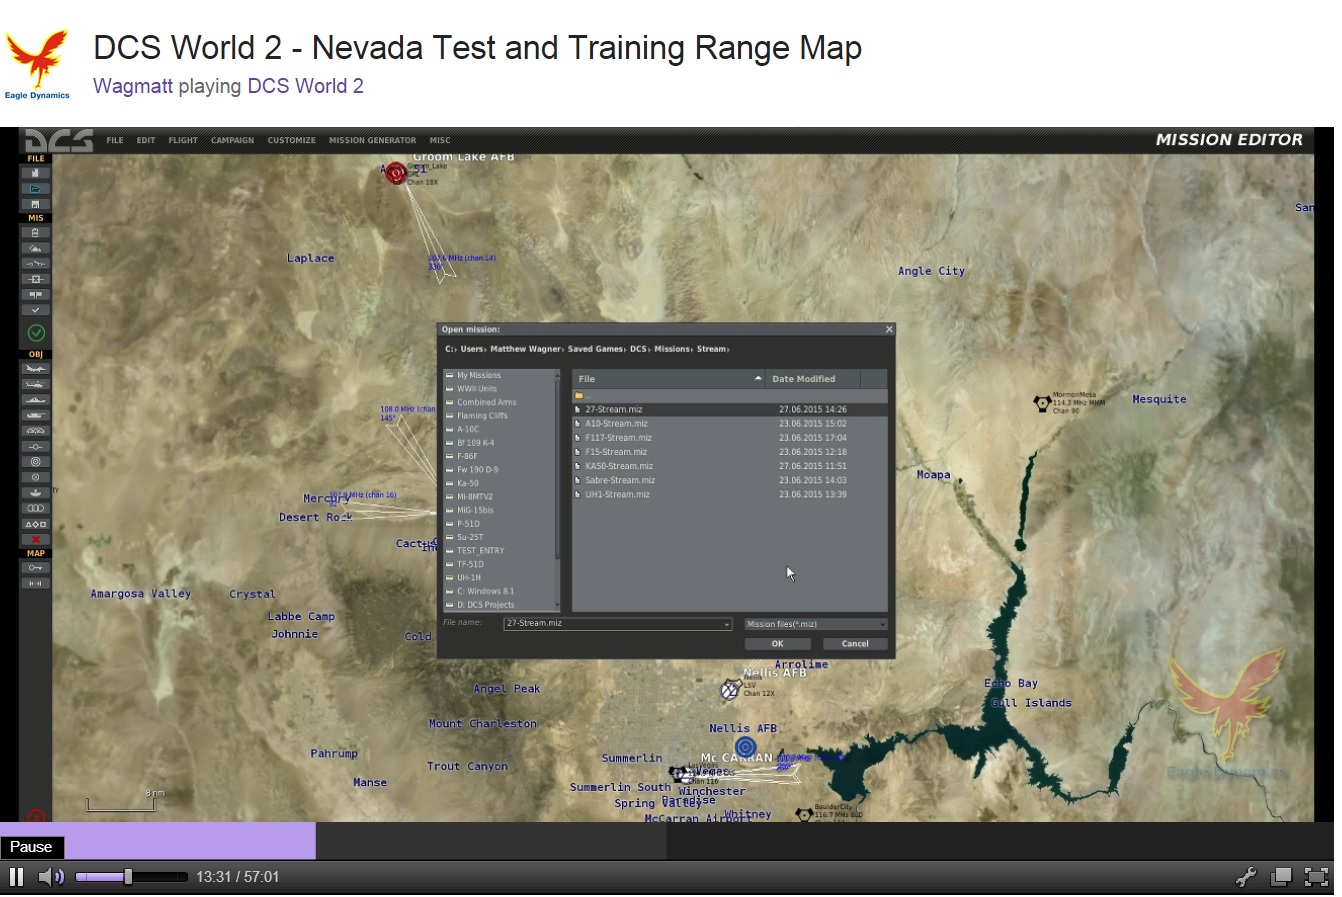Screen dimensions: 1342x897
Task: Open the EDIT menu
Action: [146, 140]
